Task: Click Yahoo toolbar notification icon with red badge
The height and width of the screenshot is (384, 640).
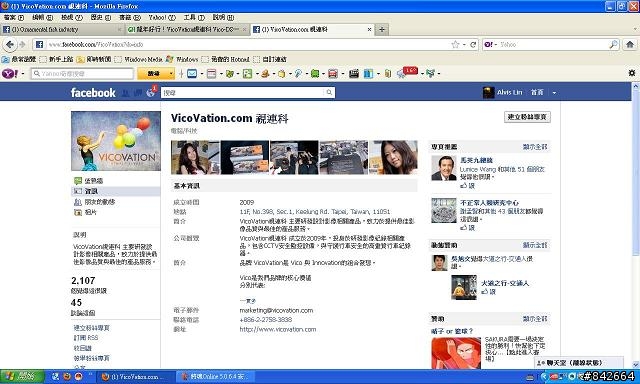Action: [x=407, y=73]
